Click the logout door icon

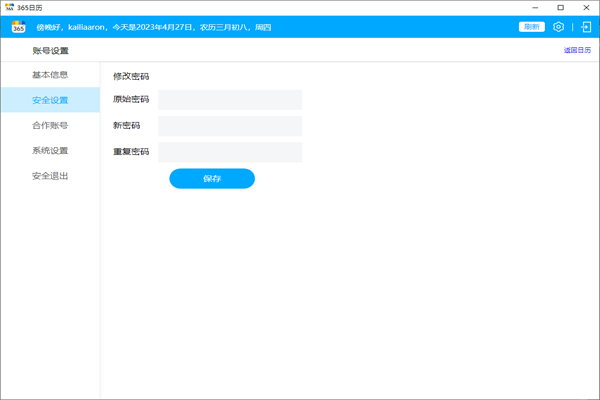pos(585,27)
